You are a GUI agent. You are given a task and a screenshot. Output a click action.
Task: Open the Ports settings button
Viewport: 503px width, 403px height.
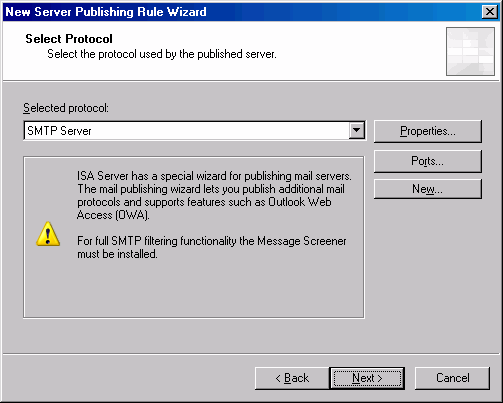(x=428, y=161)
